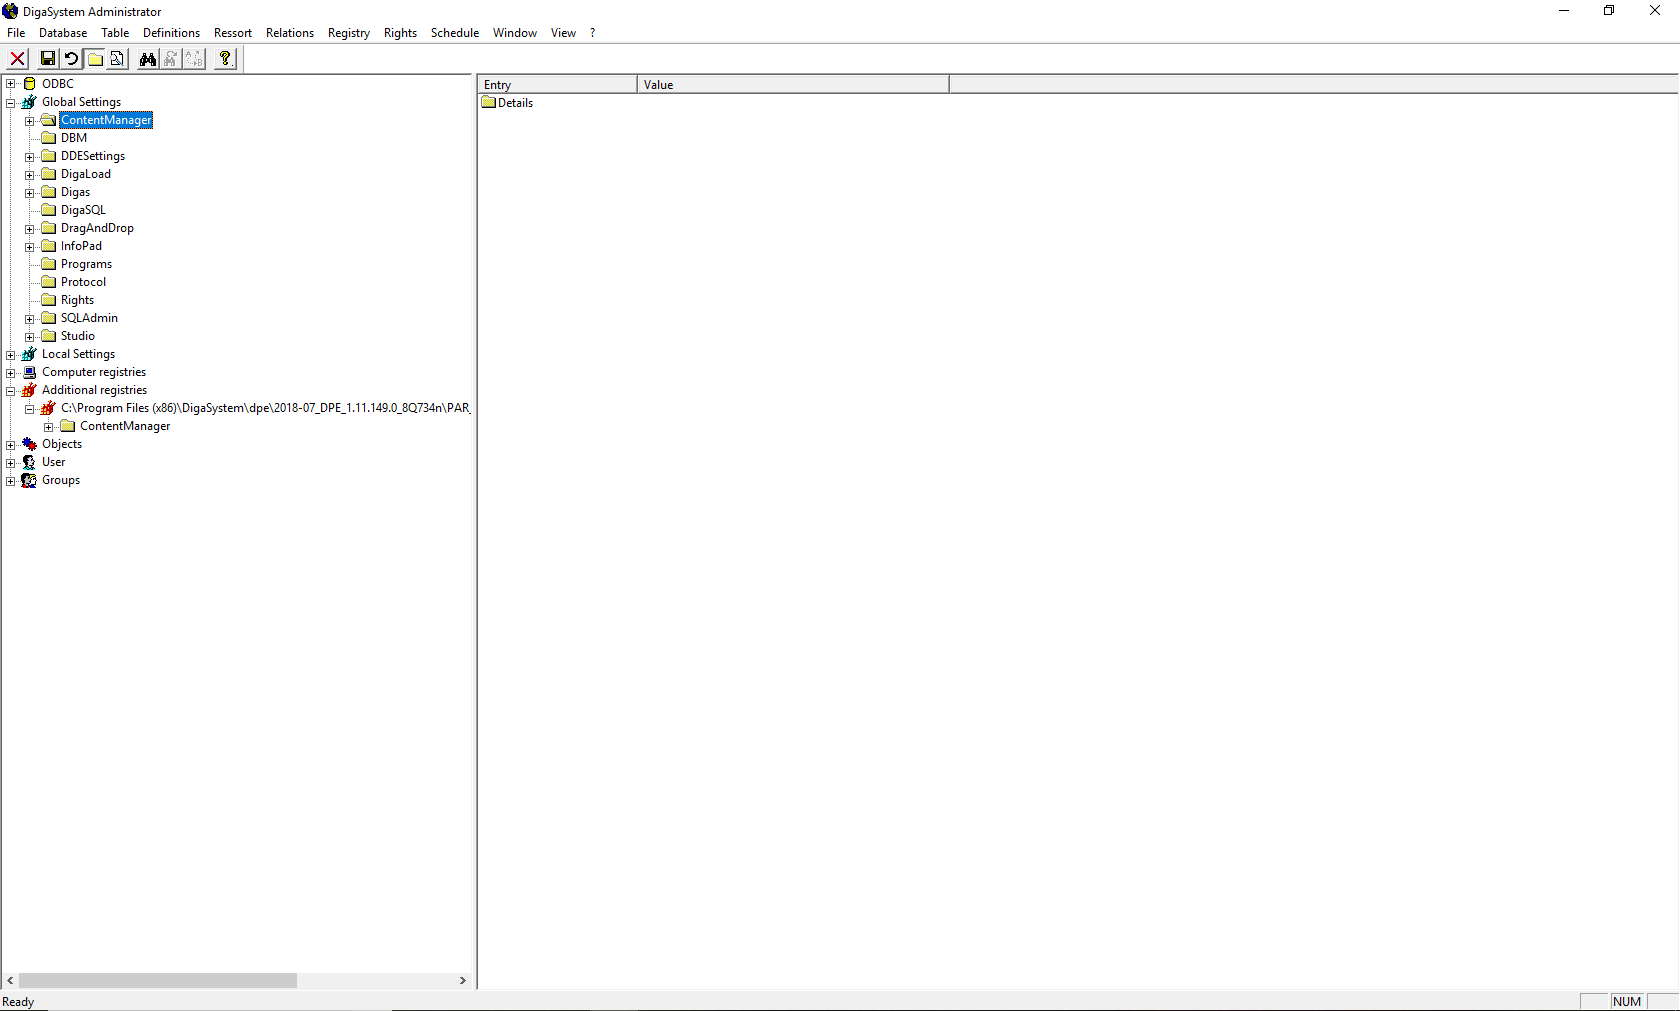The width and height of the screenshot is (1680, 1011).
Task: Click the undo arrow toolbar icon
Action: [x=71, y=59]
